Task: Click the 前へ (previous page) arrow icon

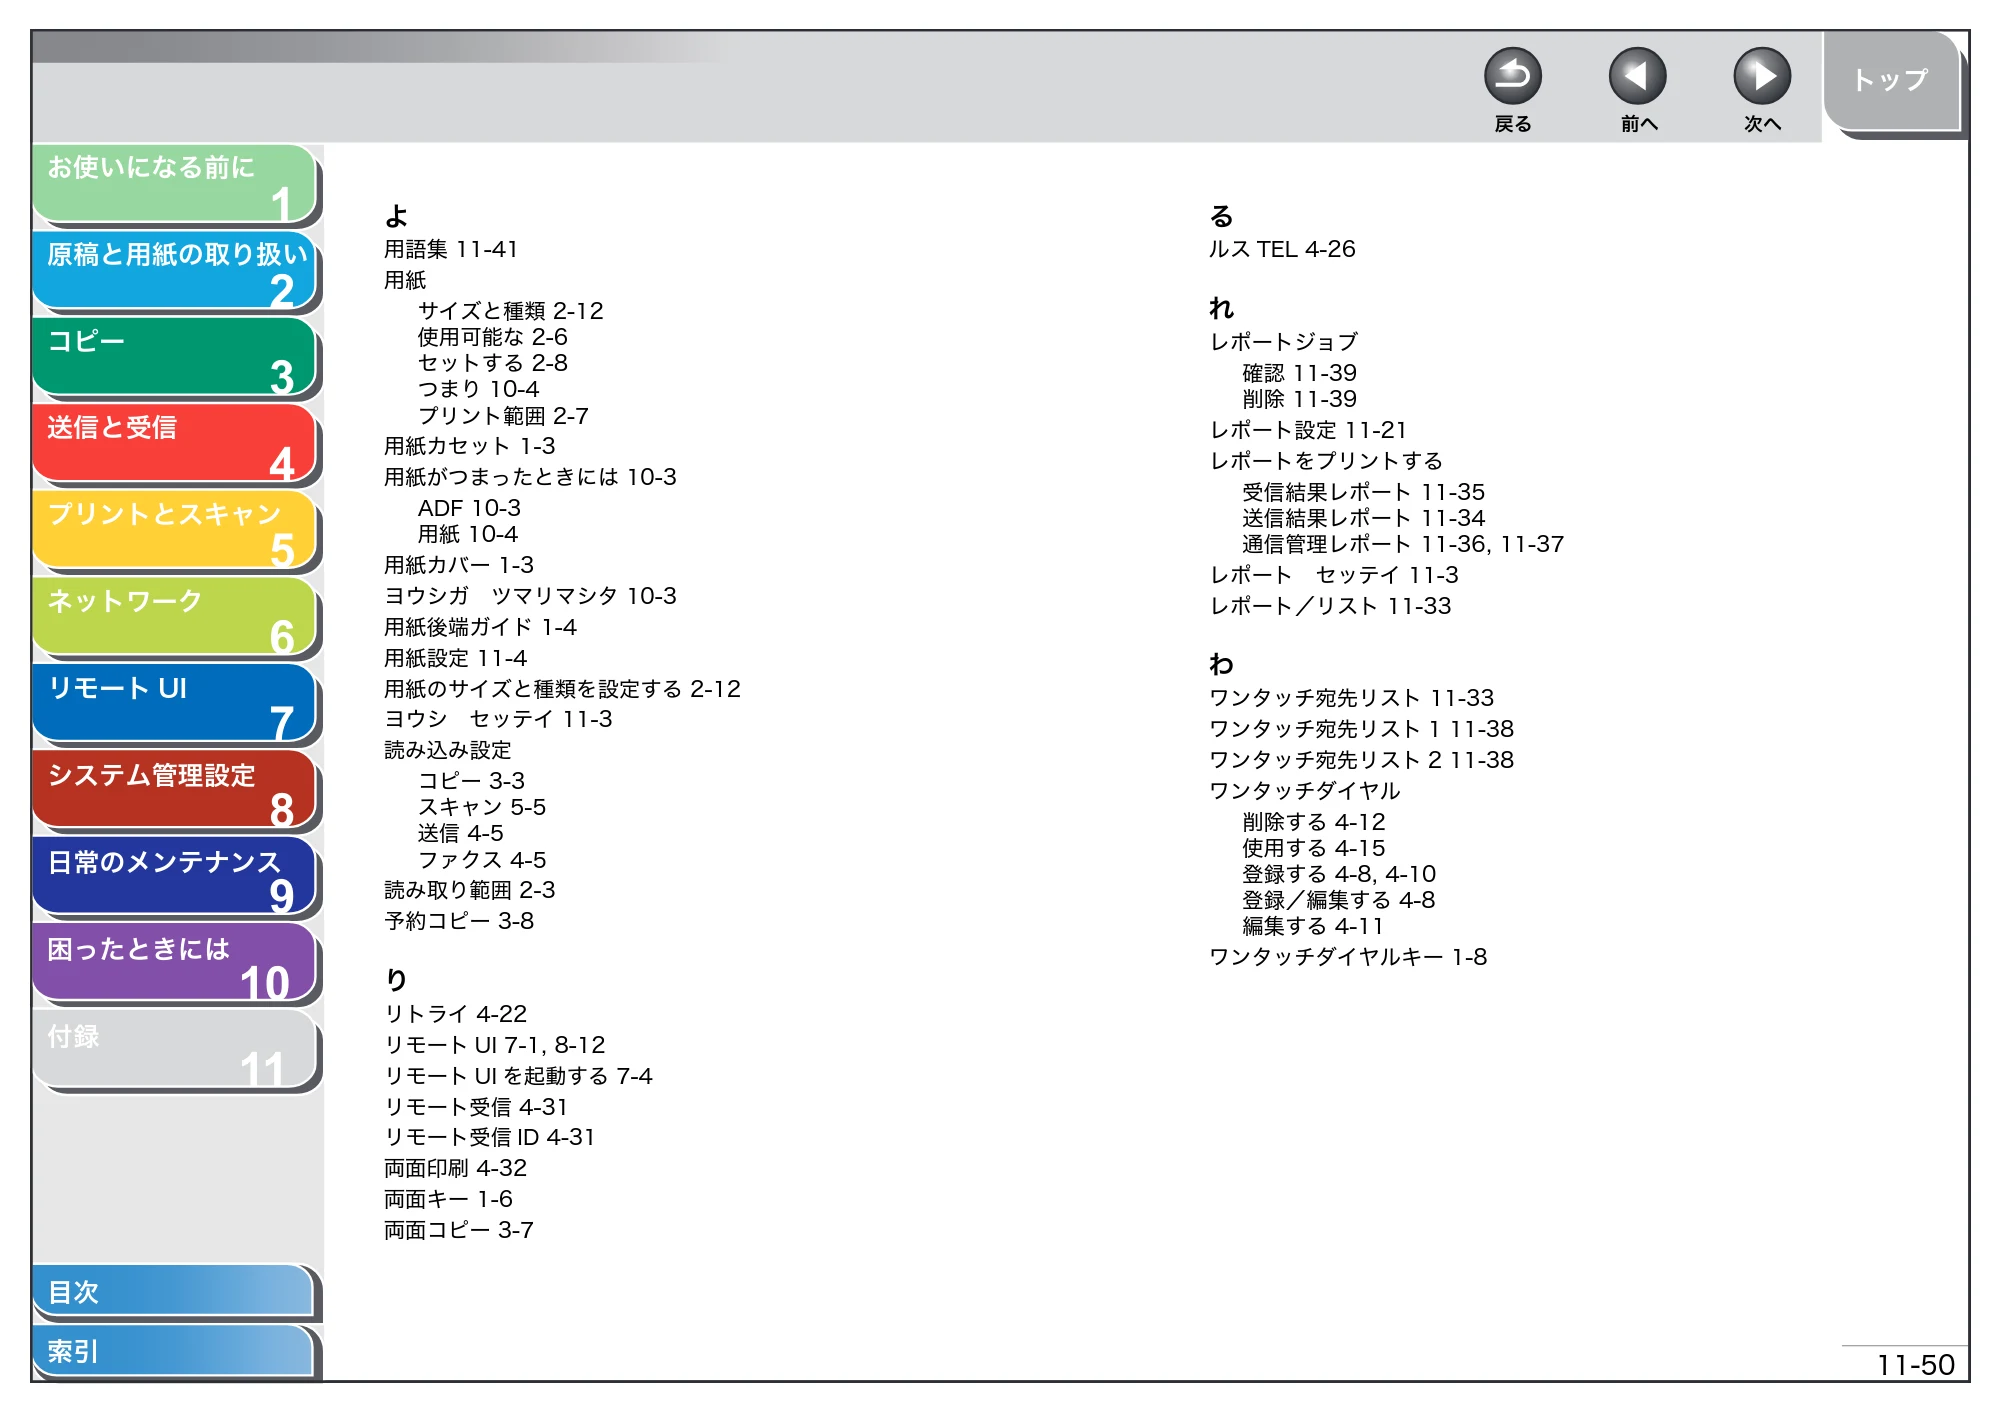Action: click(x=1637, y=76)
